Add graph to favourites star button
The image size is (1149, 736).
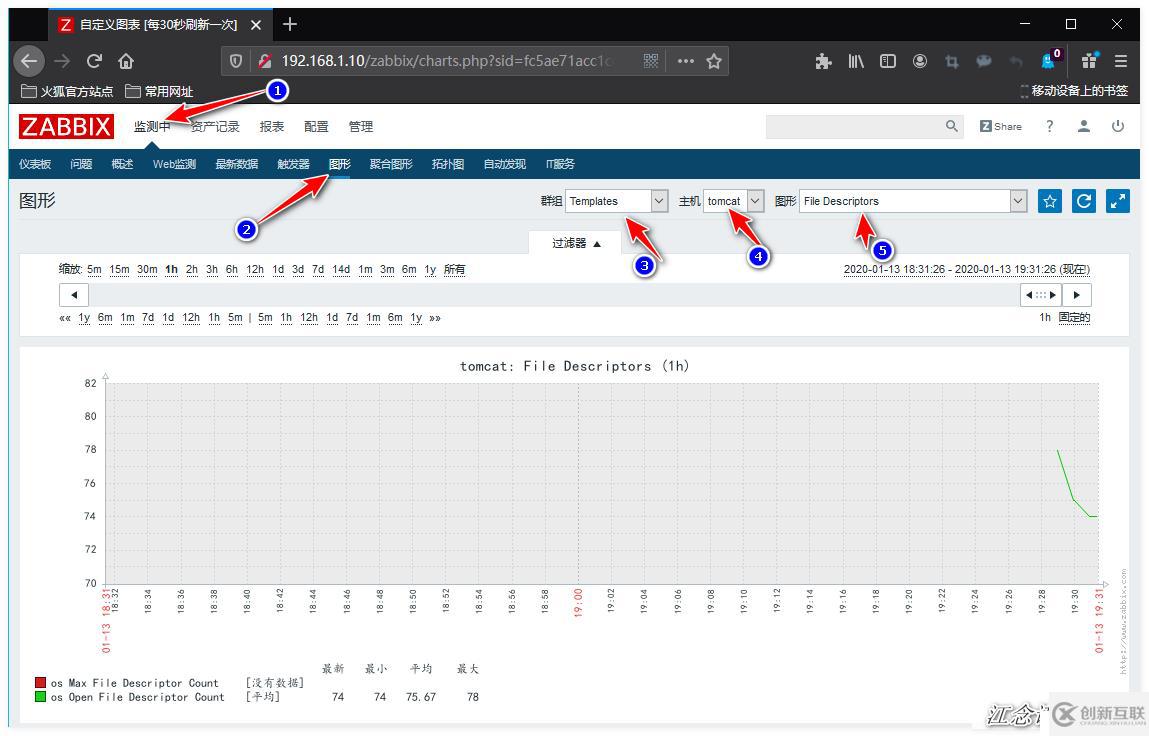(x=1049, y=201)
